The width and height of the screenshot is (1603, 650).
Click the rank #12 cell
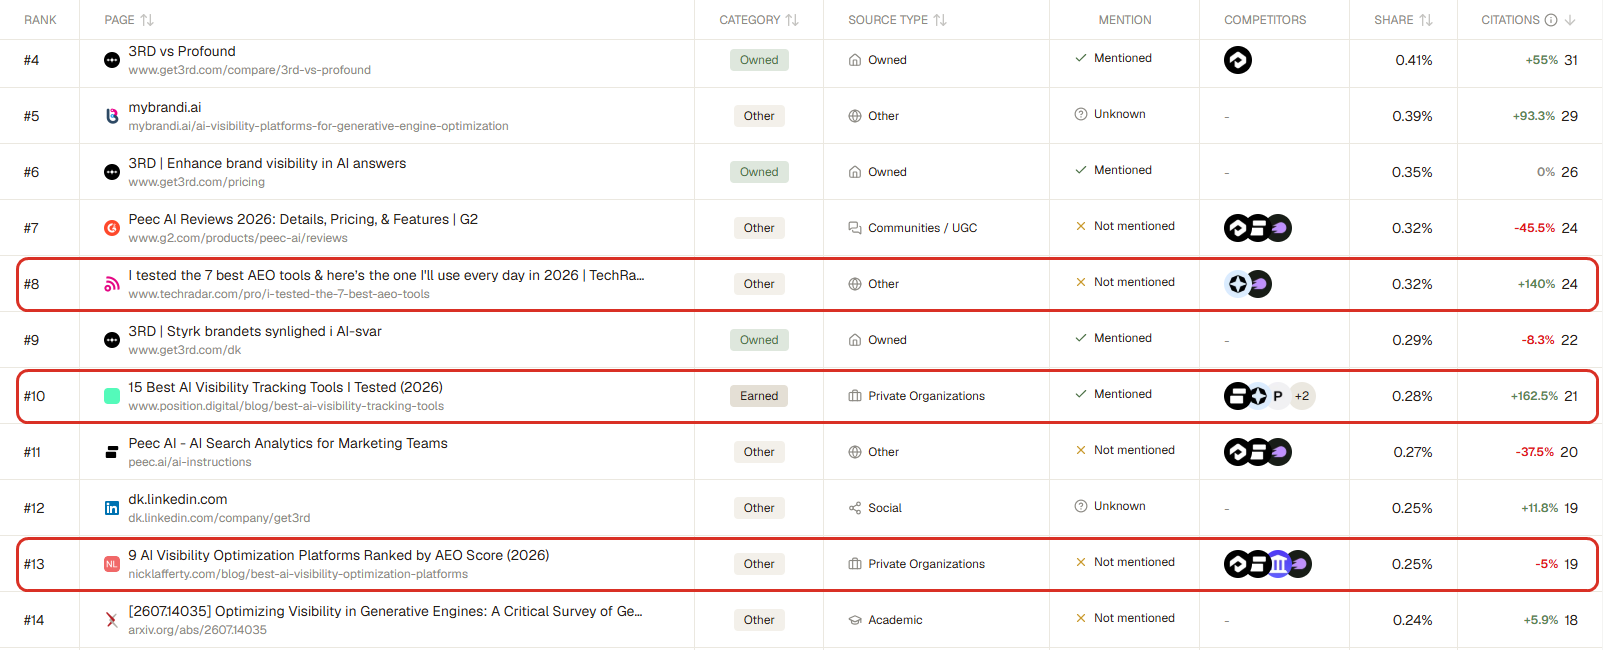tap(34, 508)
